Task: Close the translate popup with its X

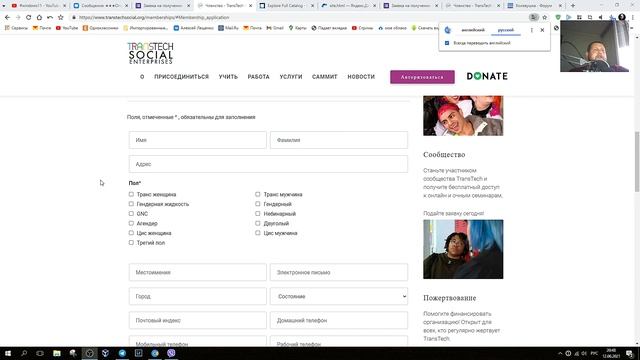Action: [x=542, y=30]
